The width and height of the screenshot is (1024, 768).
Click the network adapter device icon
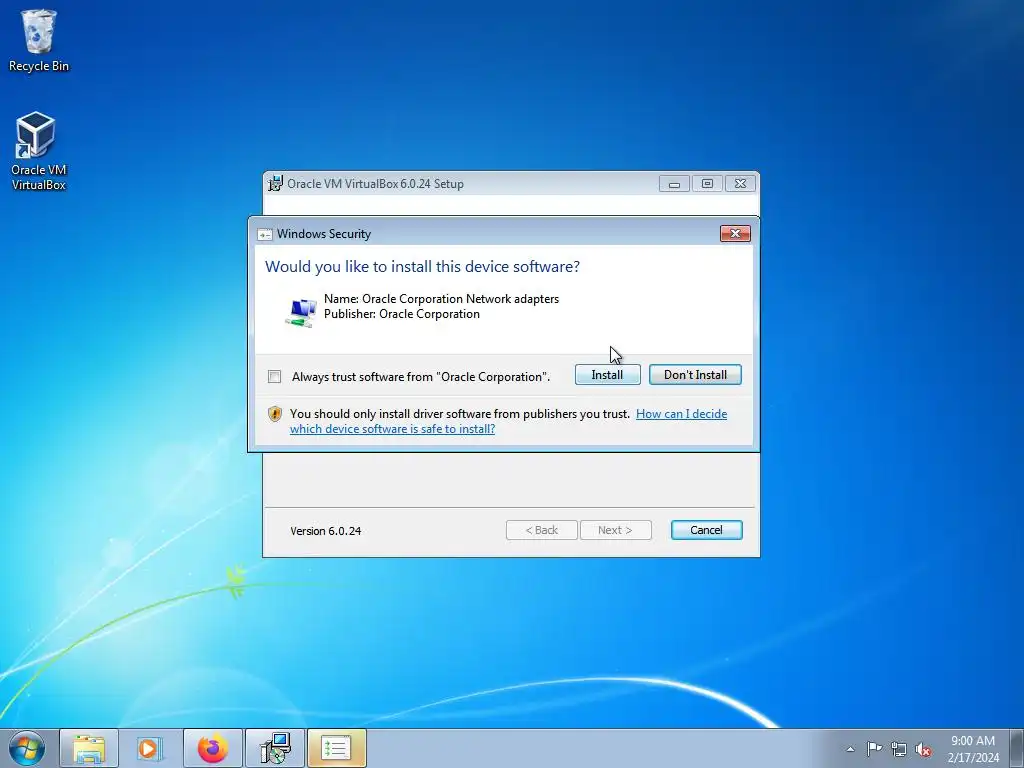point(300,312)
